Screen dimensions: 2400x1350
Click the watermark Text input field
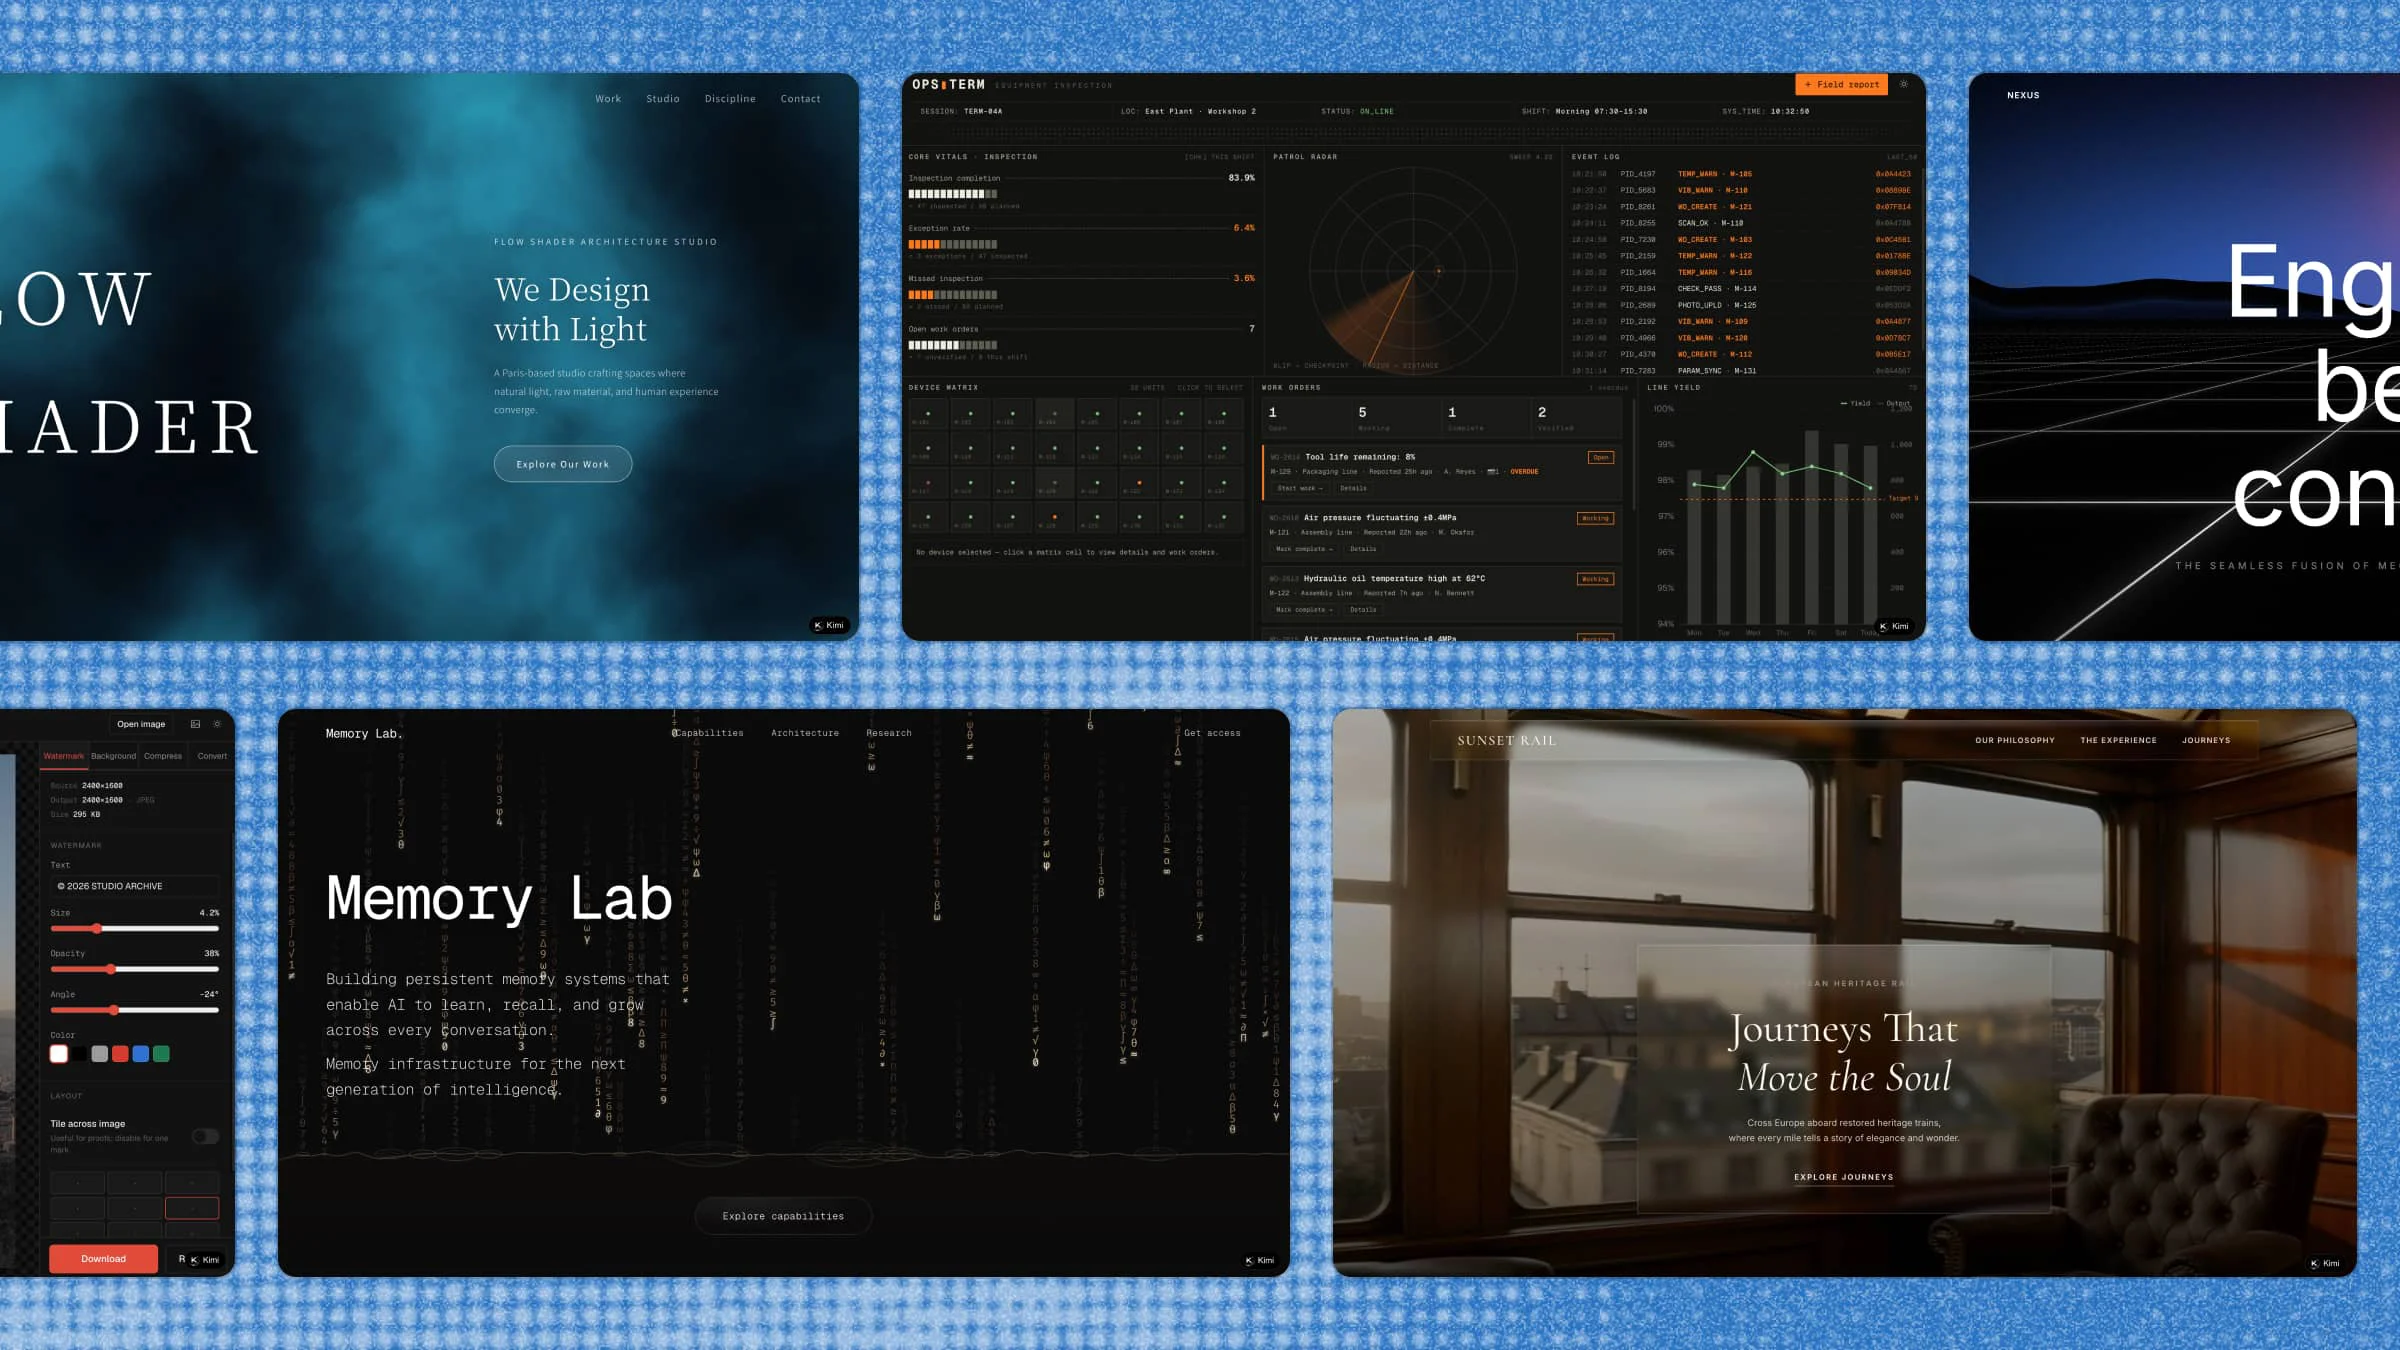click(135, 886)
